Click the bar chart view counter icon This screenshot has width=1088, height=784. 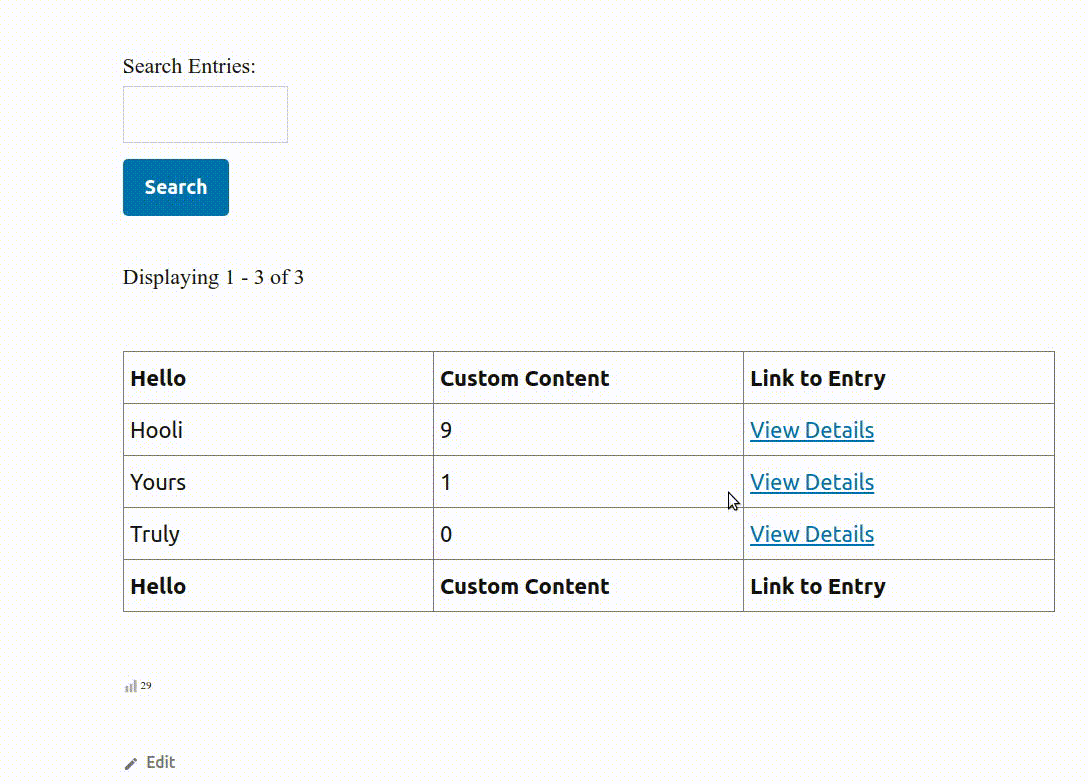(130, 686)
